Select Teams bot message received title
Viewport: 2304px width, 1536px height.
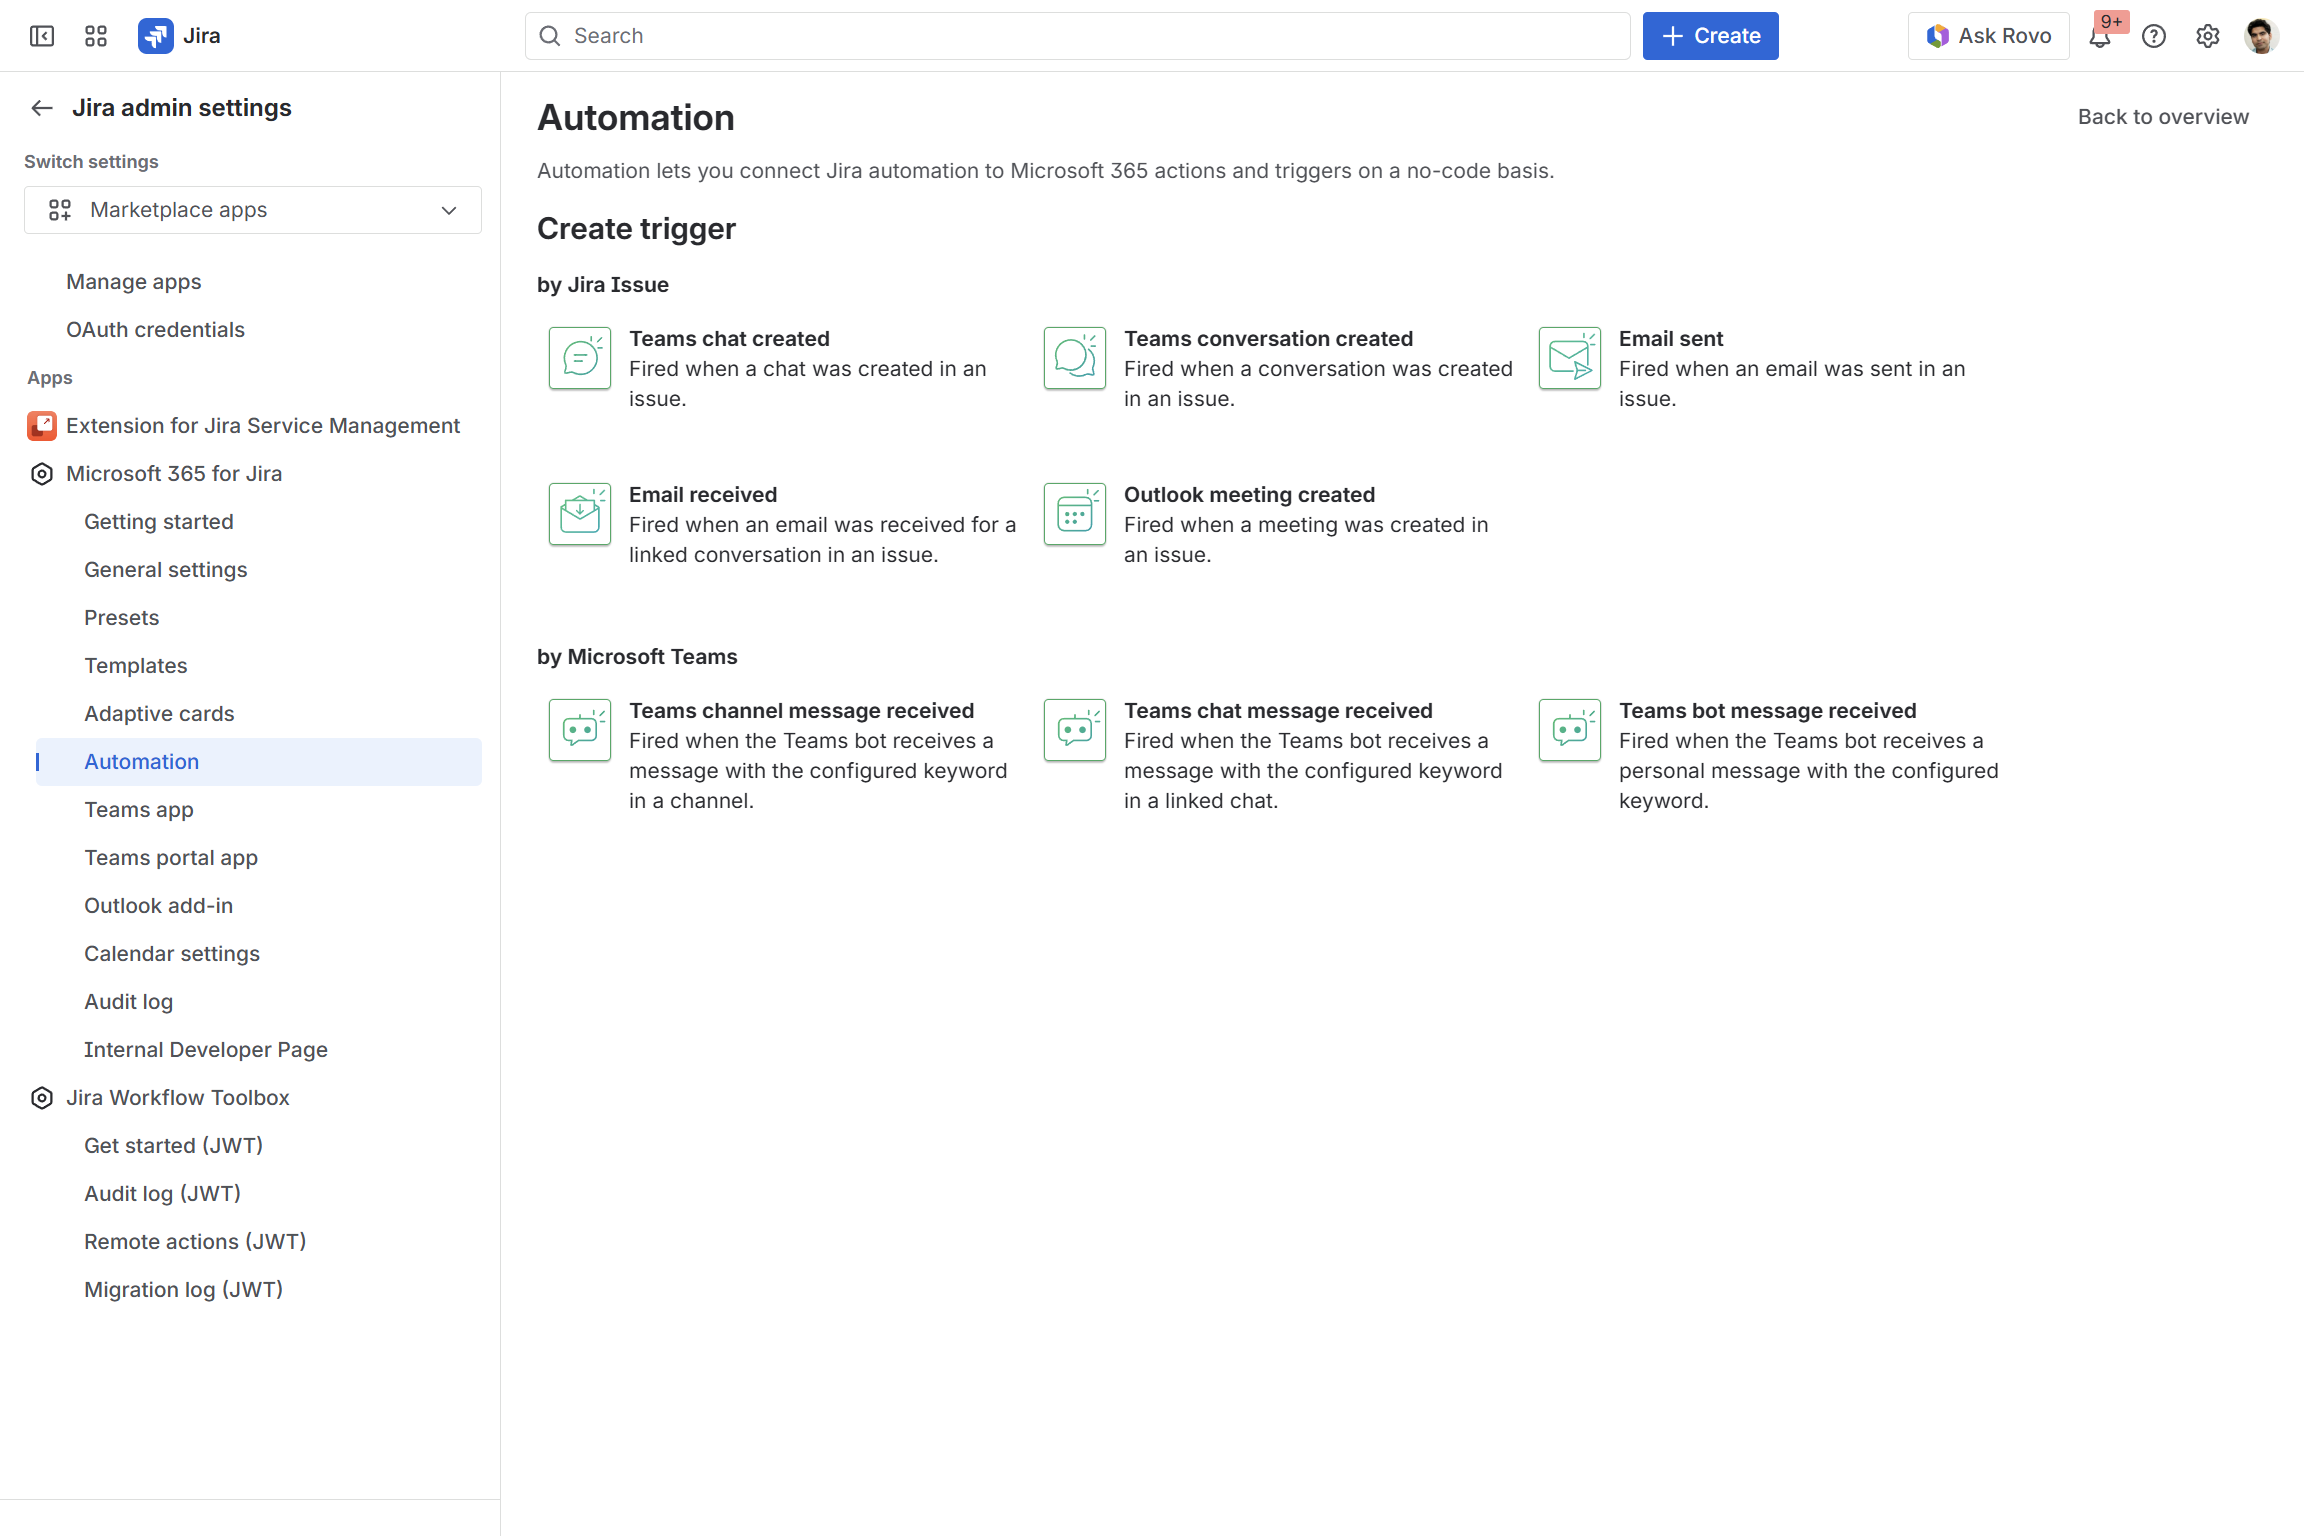[1768, 711]
